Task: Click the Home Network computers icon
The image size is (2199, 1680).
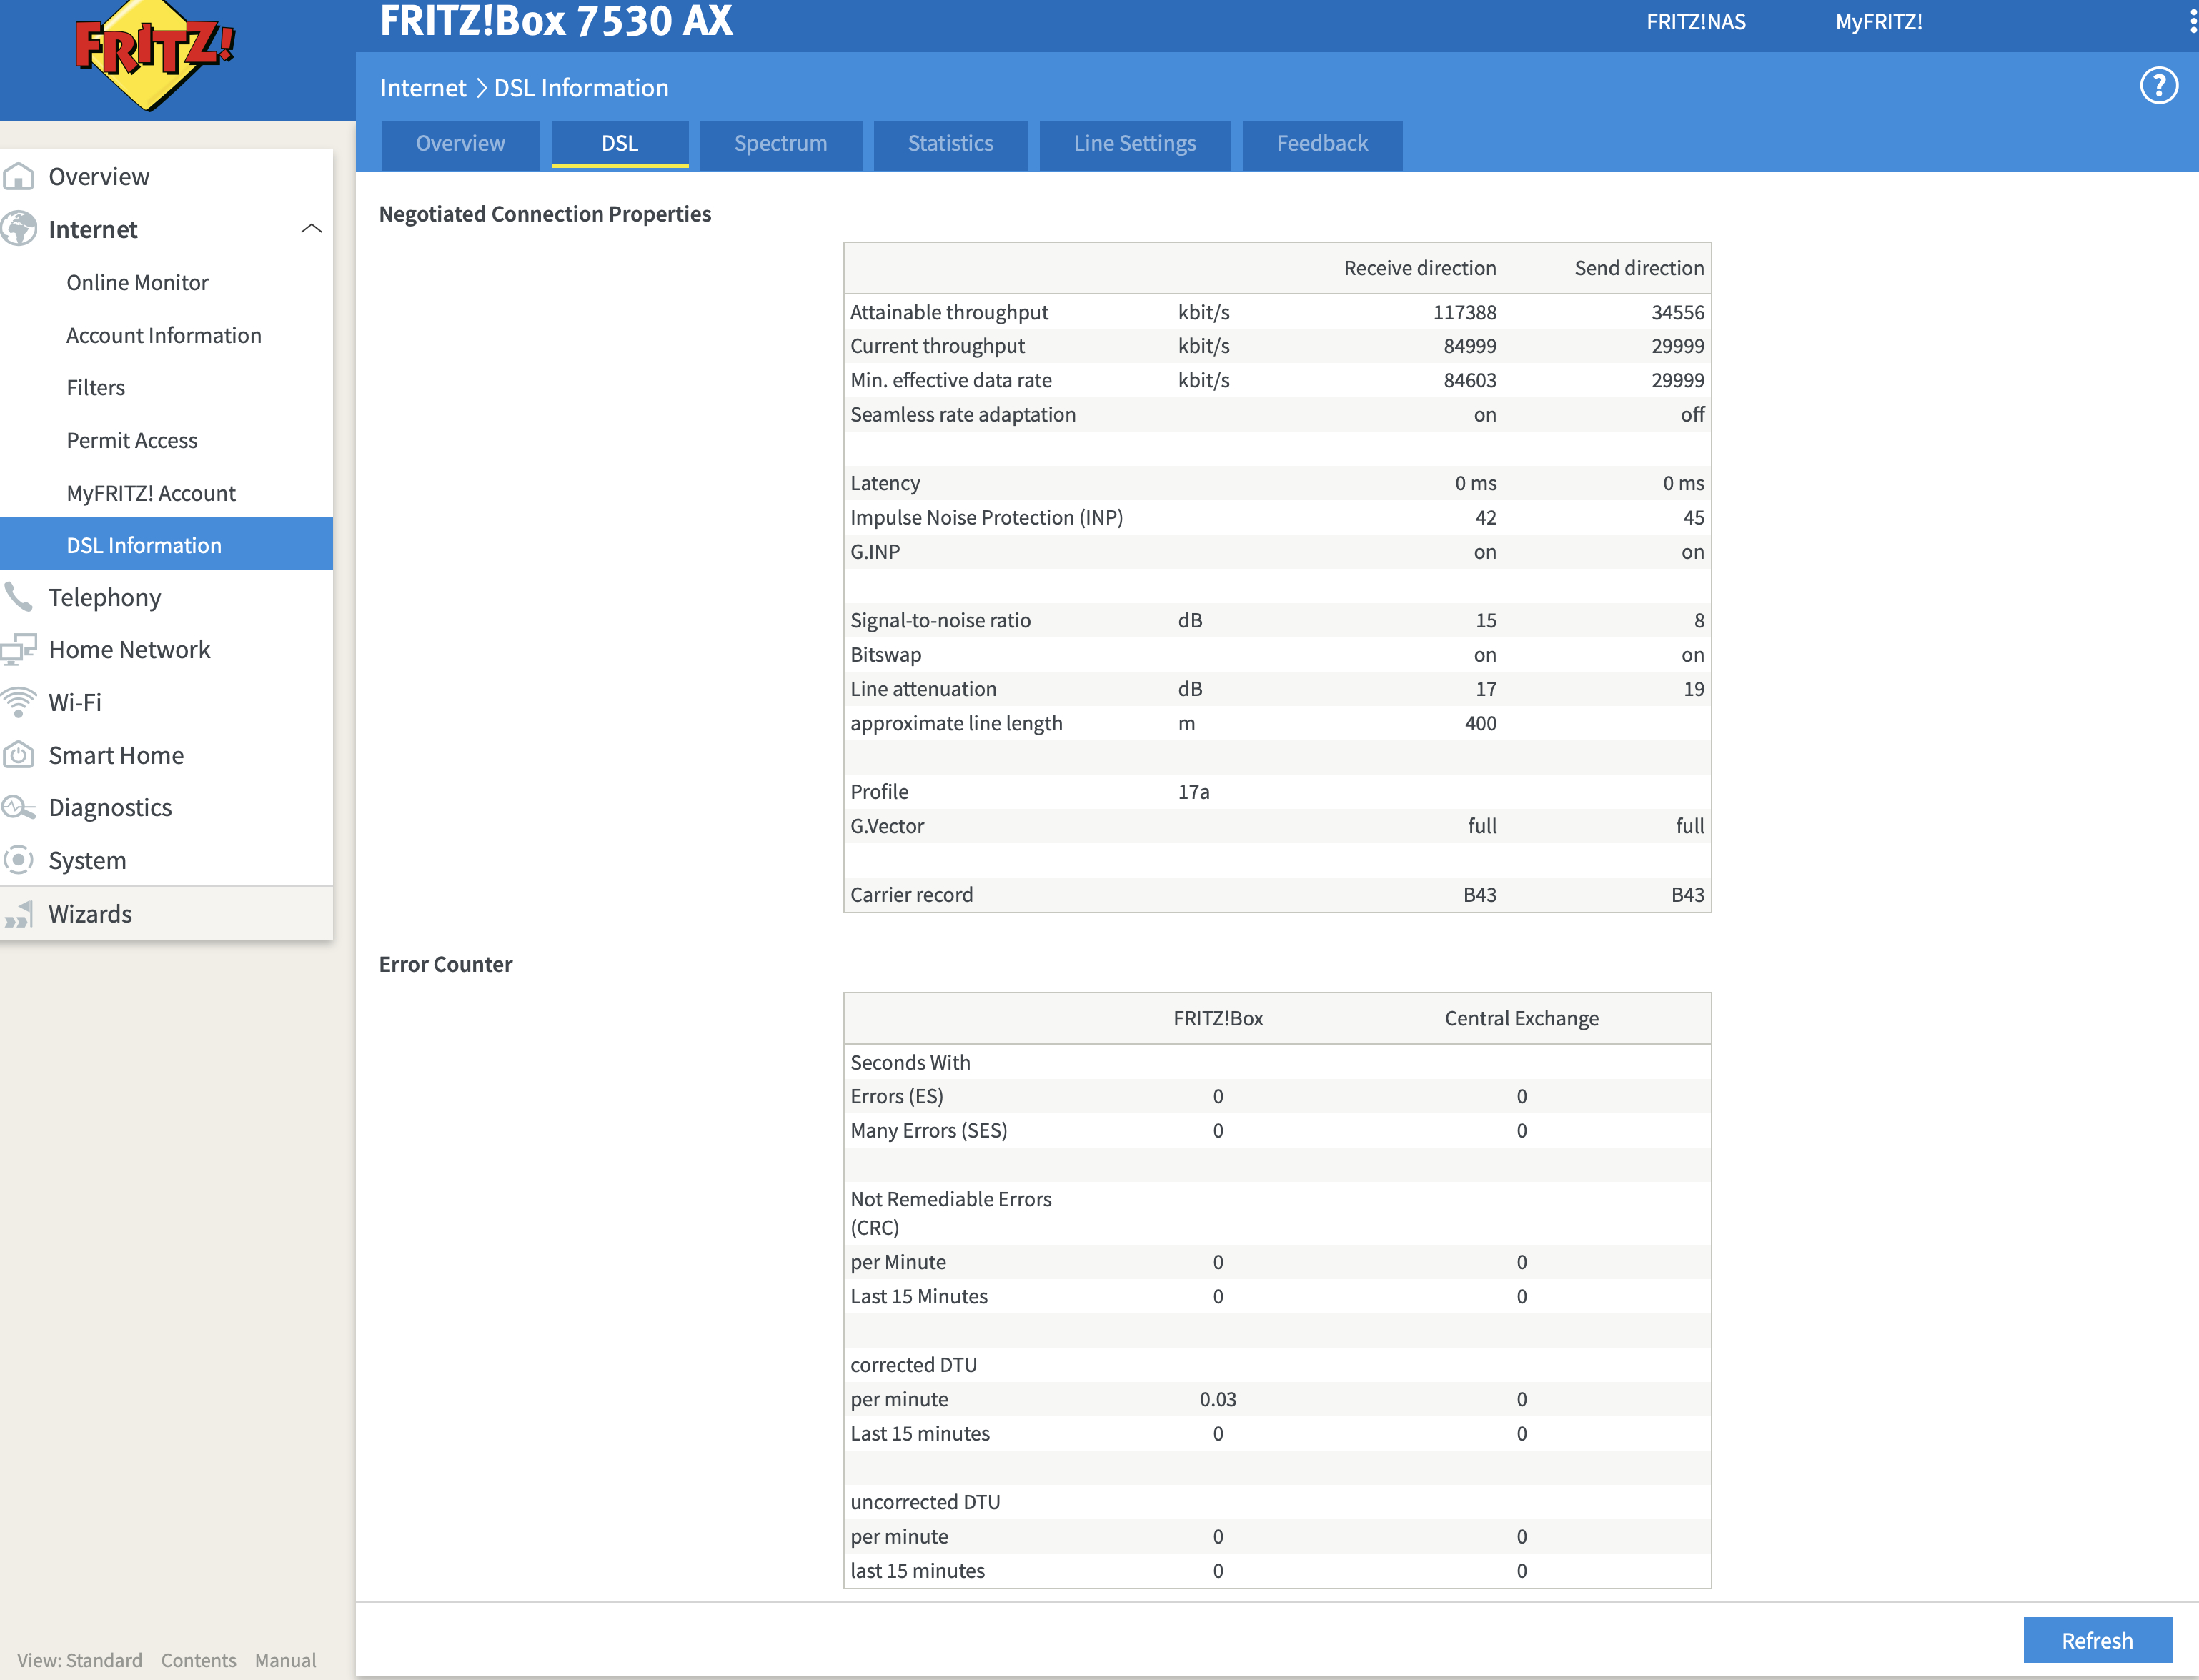Action: tap(19, 650)
